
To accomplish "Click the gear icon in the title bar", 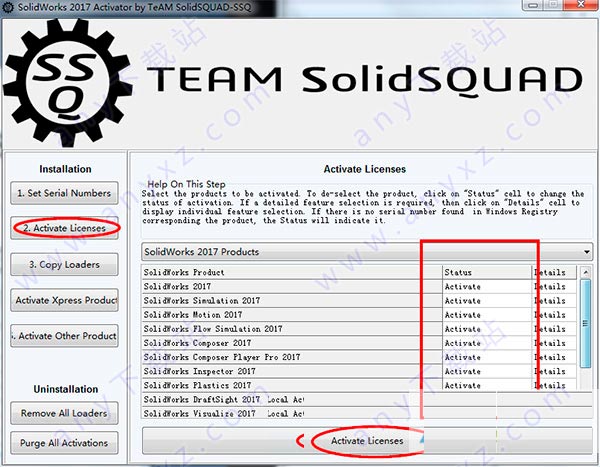I will coord(8,7).
